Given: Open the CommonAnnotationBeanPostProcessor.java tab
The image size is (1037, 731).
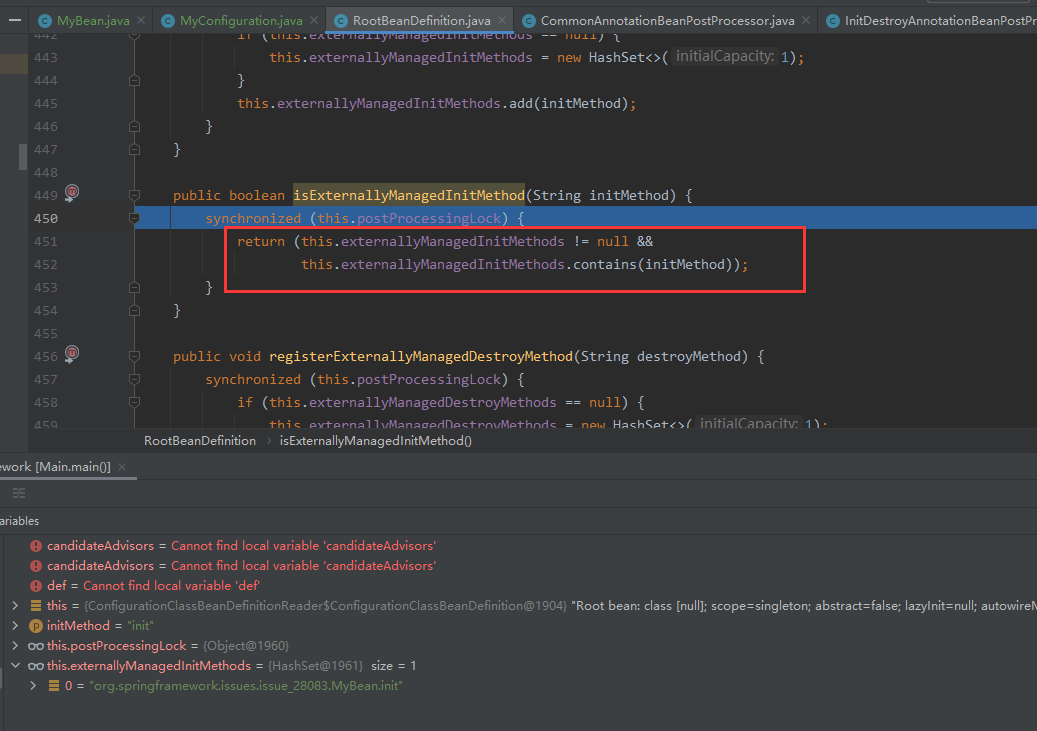Looking at the screenshot, I should (667, 21).
